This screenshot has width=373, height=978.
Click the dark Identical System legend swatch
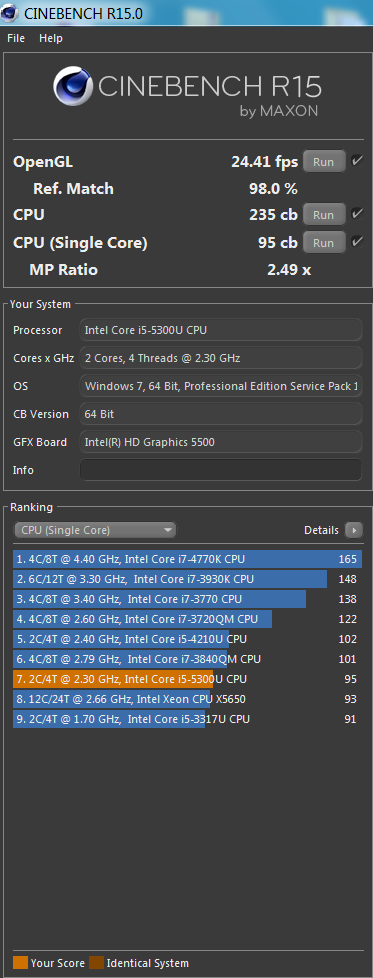tap(97, 962)
